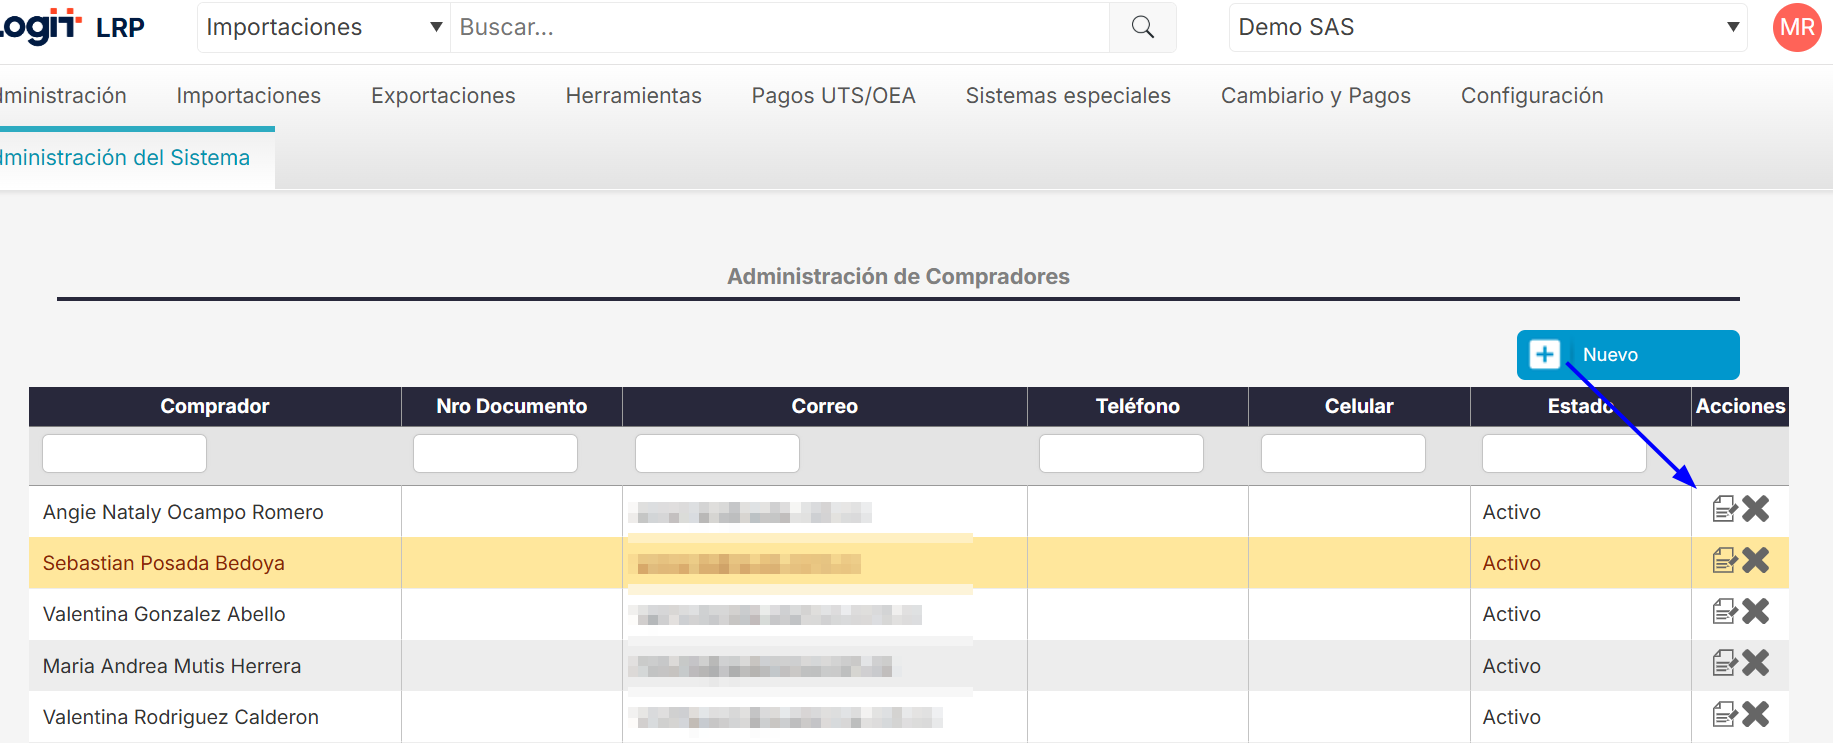
Task: Open the Demo SAS company dropdown
Action: (1488, 27)
